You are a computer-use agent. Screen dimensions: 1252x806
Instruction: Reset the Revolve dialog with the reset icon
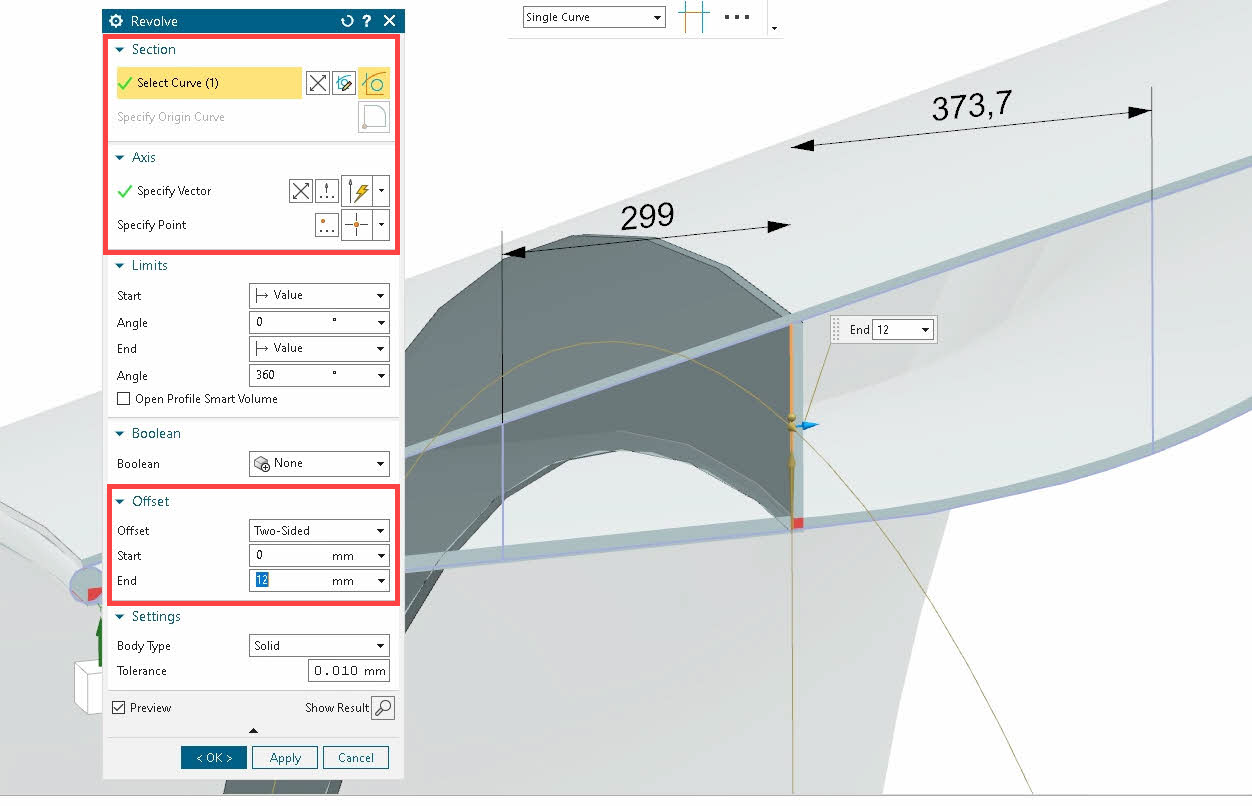pyautogui.click(x=347, y=21)
